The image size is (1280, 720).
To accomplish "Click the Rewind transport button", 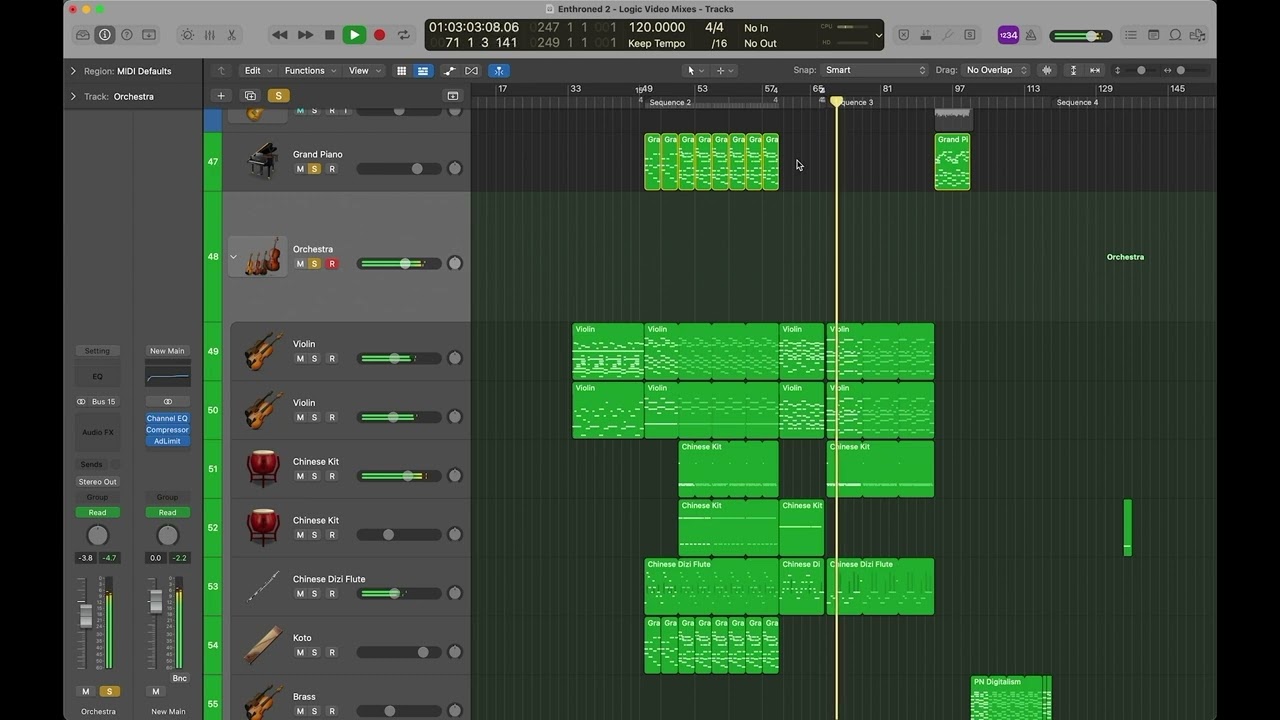I will pos(280,35).
